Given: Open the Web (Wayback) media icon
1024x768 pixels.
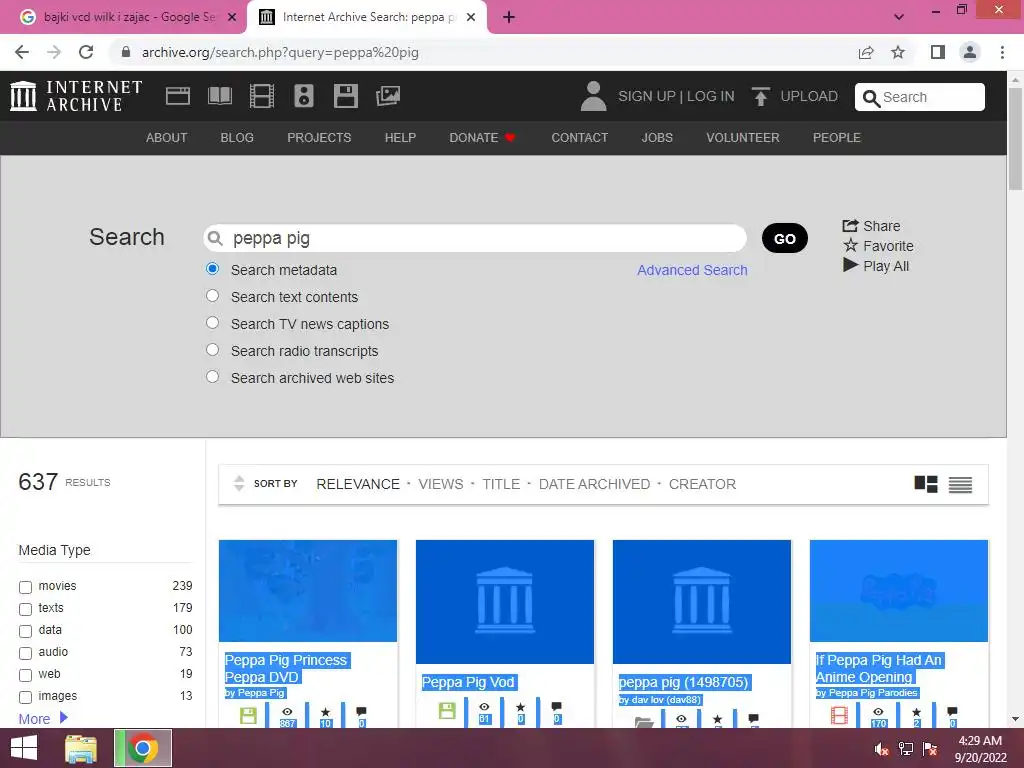Looking at the screenshot, I should coord(178,96).
